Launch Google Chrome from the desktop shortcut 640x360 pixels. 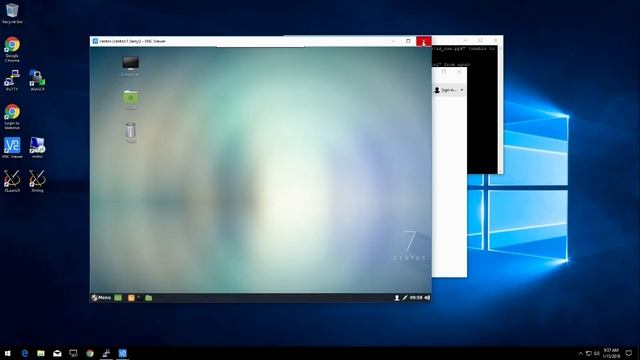(x=12, y=49)
